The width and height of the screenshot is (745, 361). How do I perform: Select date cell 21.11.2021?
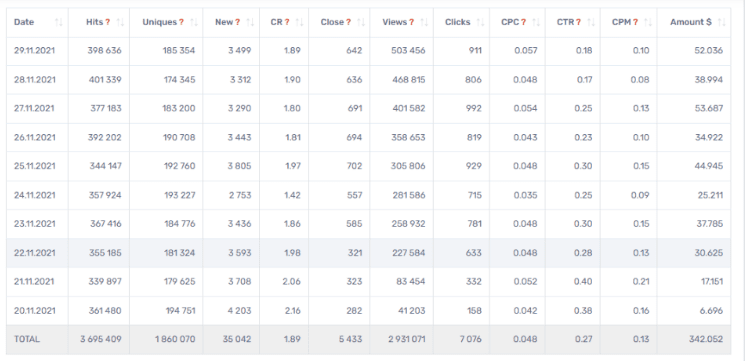pos(35,282)
